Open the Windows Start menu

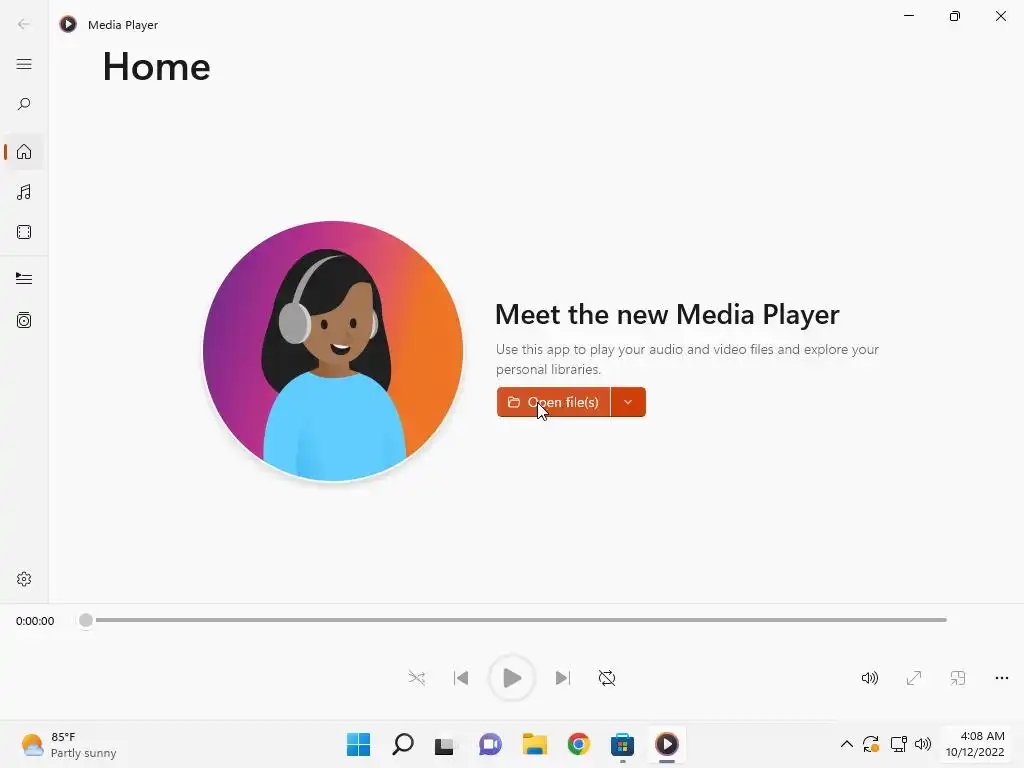coord(359,744)
